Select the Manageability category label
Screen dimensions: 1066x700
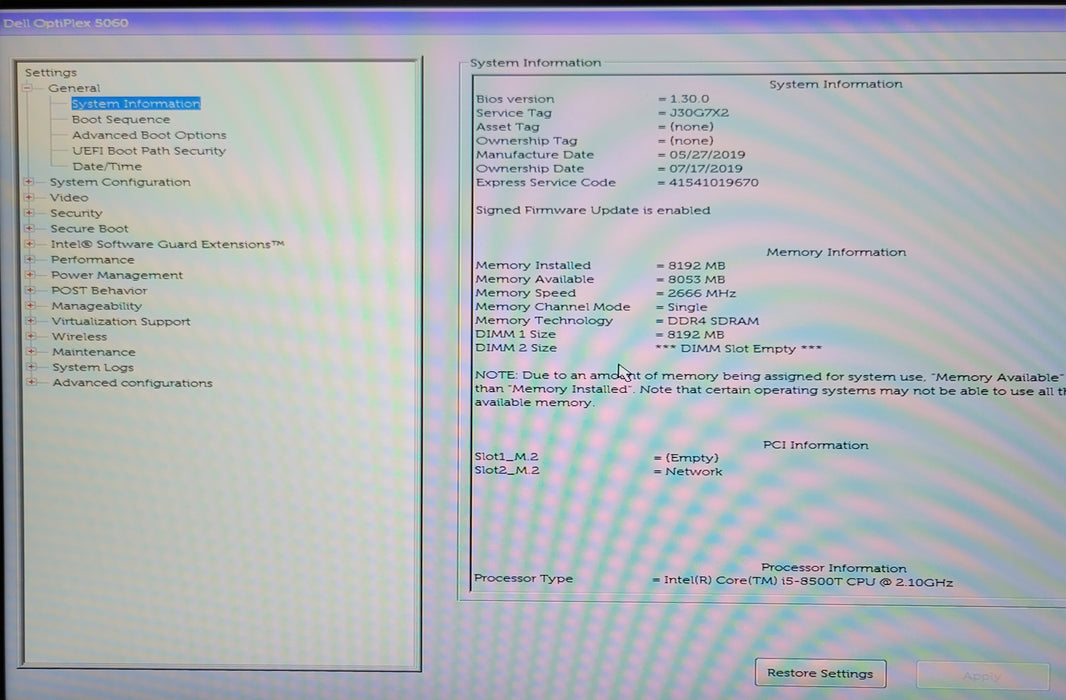tap(97, 306)
